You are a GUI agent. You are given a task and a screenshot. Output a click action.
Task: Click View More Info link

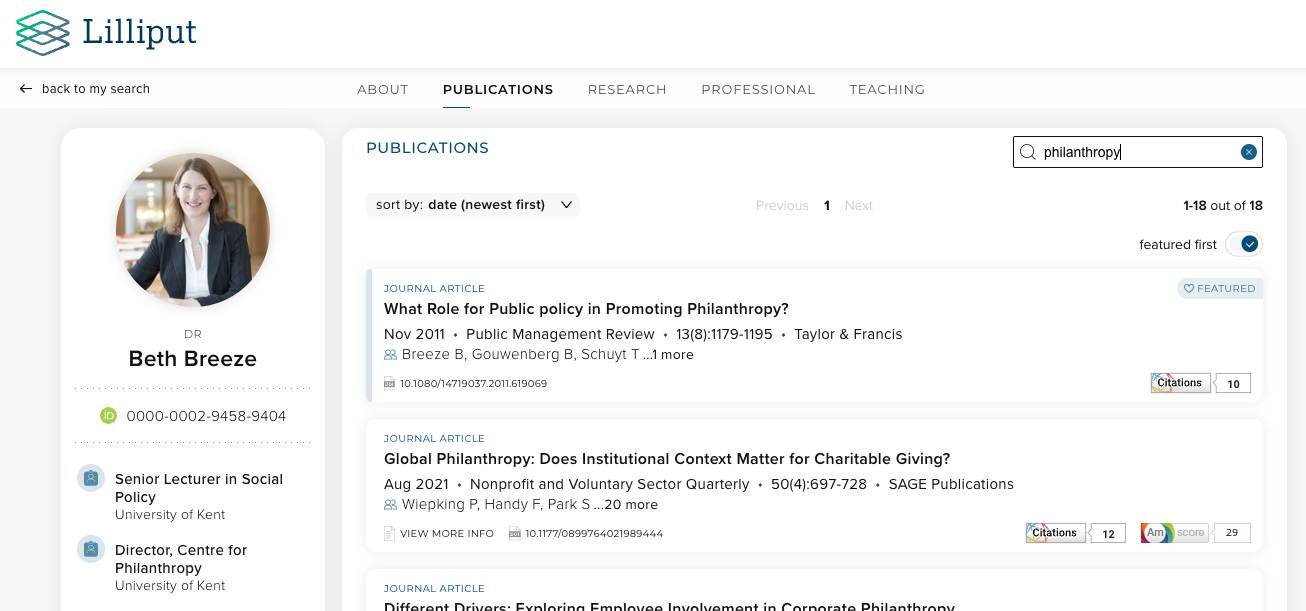[x=439, y=534]
